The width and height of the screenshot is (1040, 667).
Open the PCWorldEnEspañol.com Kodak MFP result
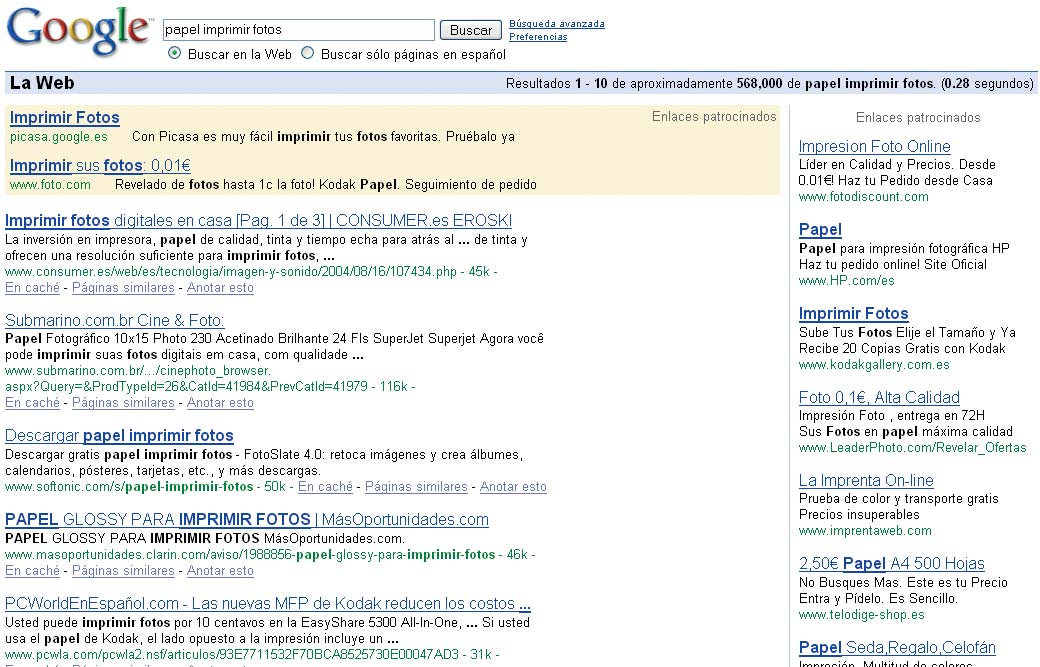point(267,603)
